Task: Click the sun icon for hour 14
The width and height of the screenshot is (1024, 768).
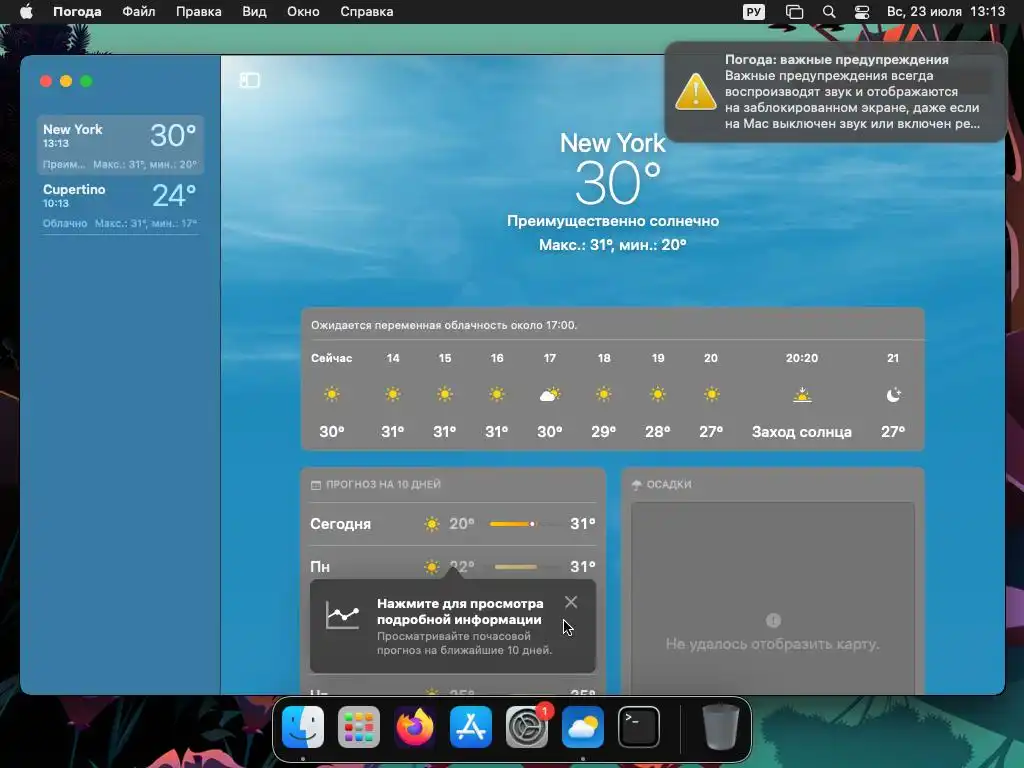Action: tap(392, 394)
